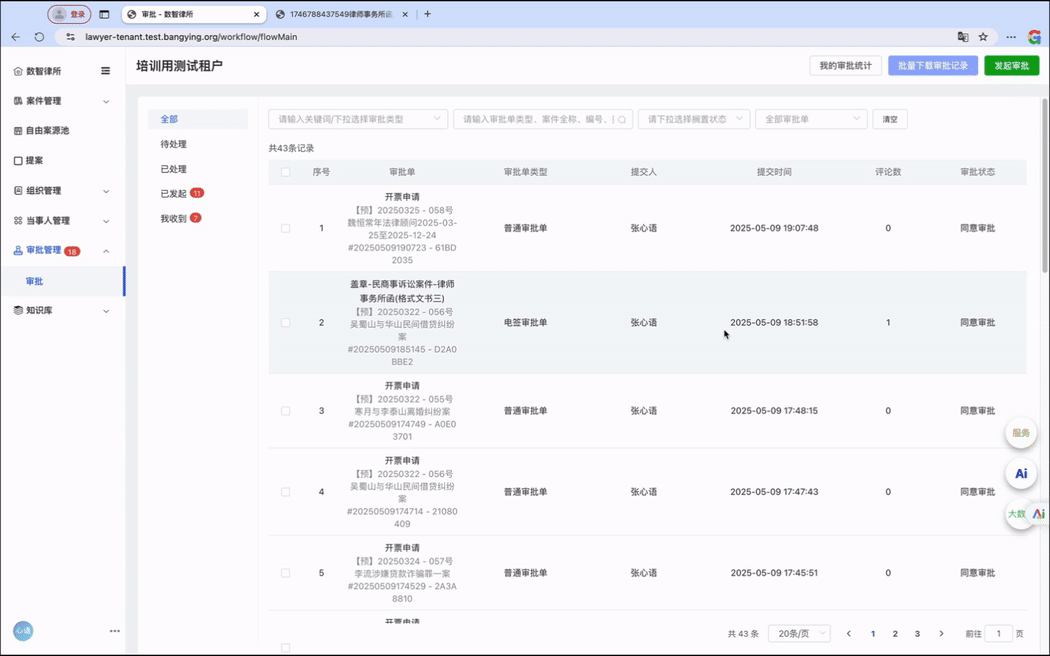Reload the page
Image resolution: width=1050 pixels, height=656 pixels.
40,37
